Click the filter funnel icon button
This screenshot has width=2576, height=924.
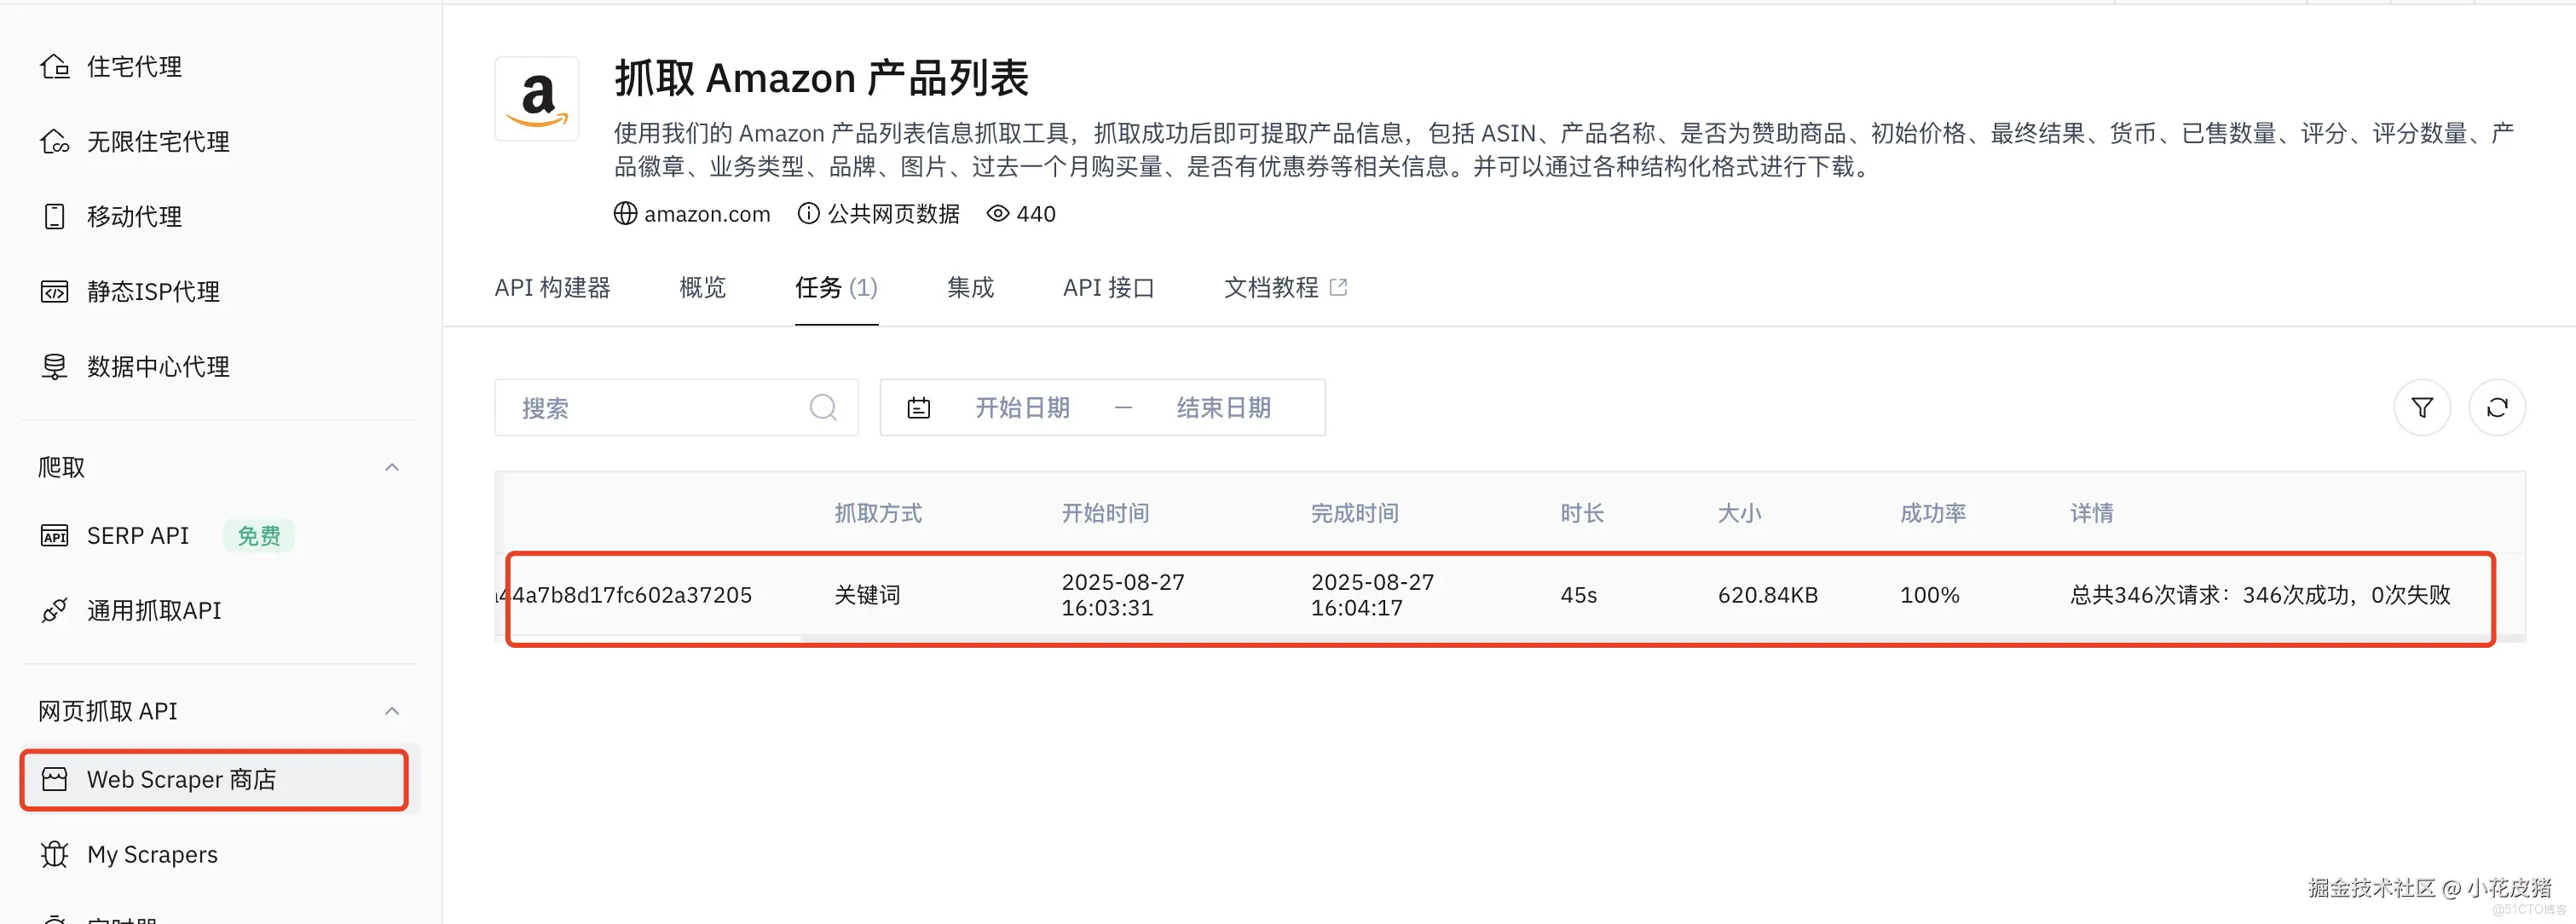click(2421, 408)
